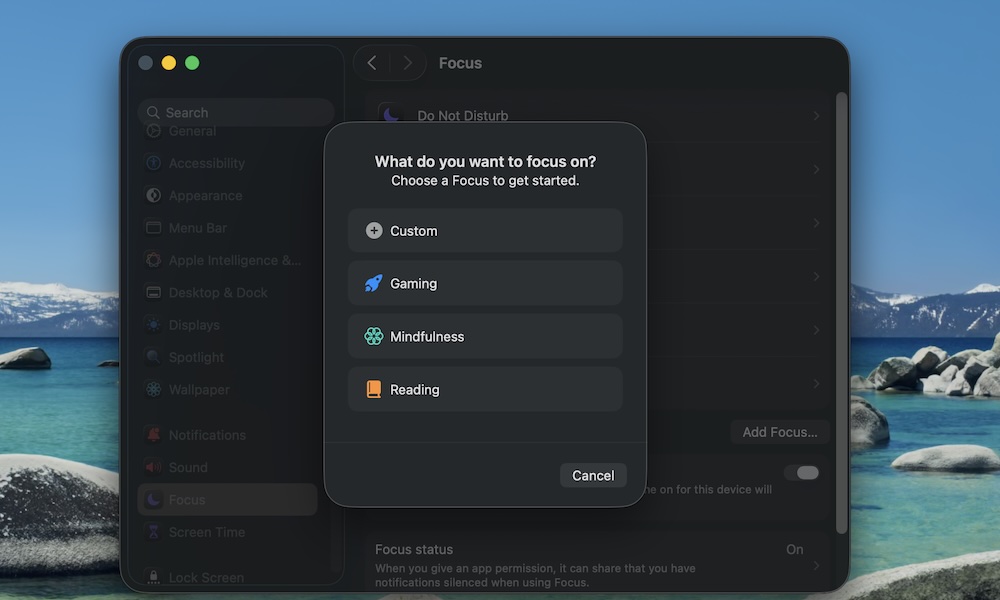The height and width of the screenshot is (600, 1000).
Task: Click the Mindfulness flower icon
Action: pos(373,336)
